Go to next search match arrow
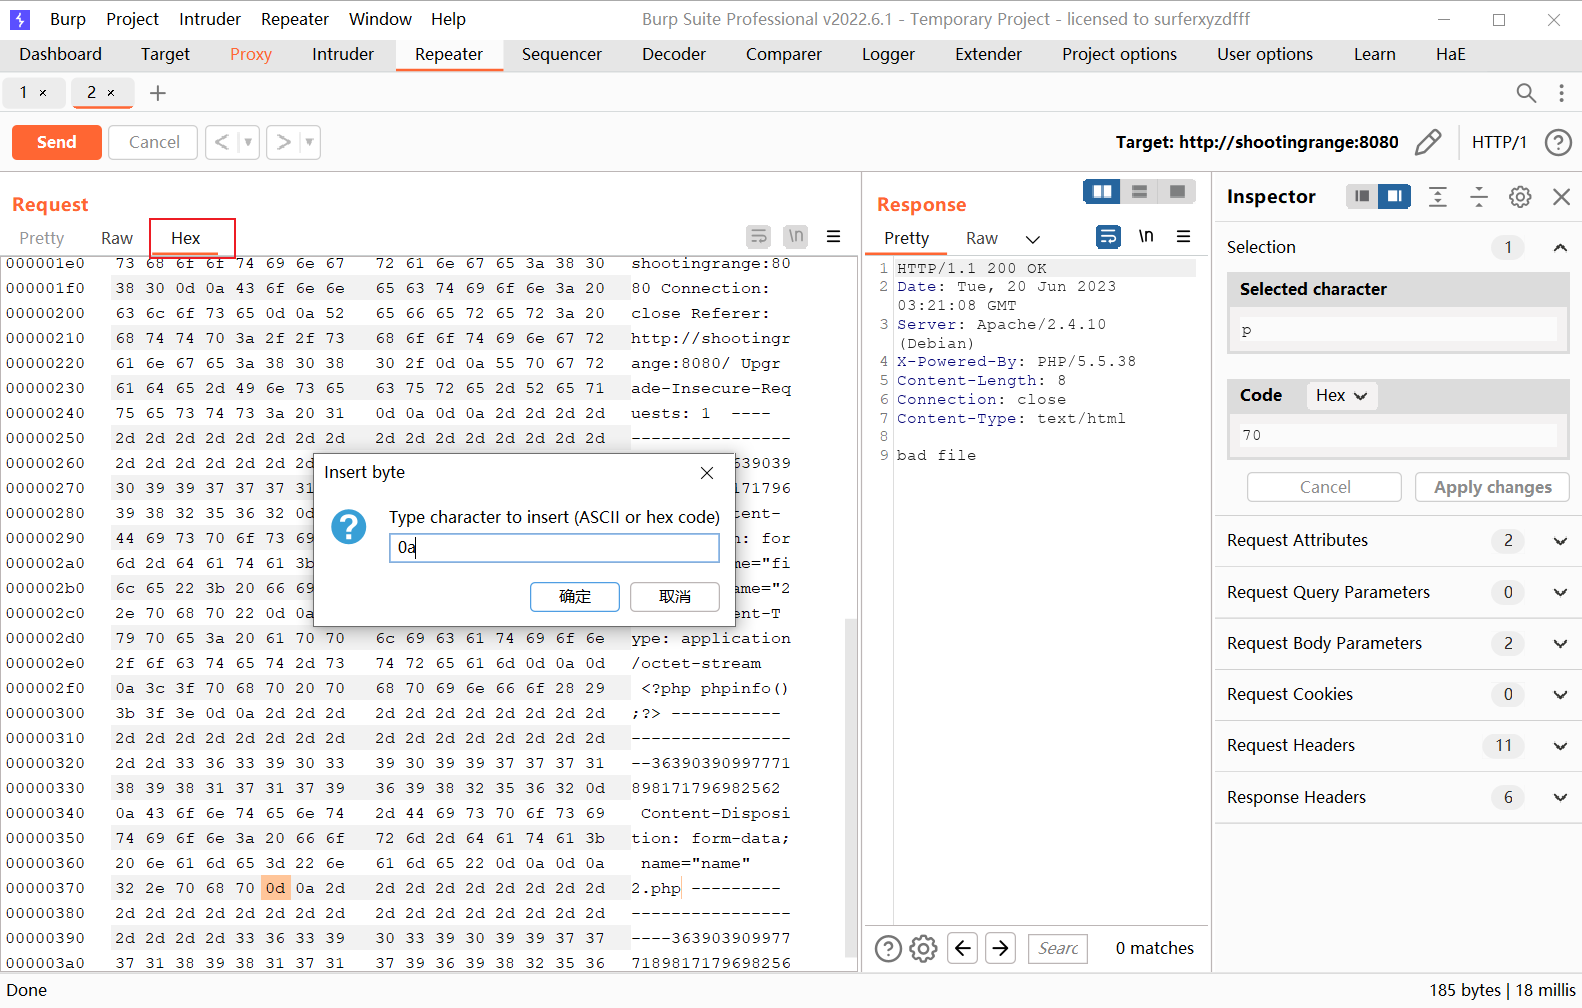The height and width of the screenshot is (1008, 1582). pyautogui.click(x=1001, y=948)
